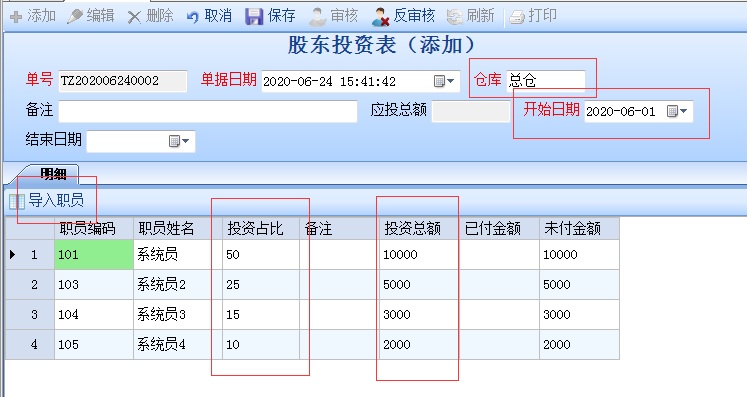This screenshot has width=750, height=397.
Task: Click 未付金额 cell 10000 in row 1
Action: (x=579, y=254)
